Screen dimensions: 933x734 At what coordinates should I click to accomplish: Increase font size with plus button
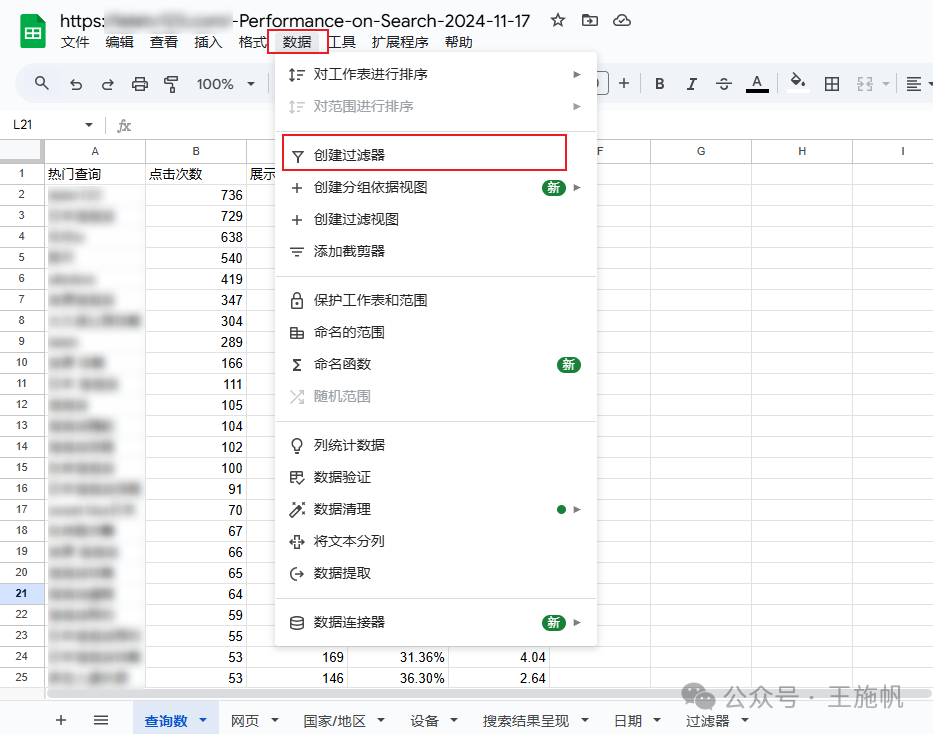pos(624,83)
